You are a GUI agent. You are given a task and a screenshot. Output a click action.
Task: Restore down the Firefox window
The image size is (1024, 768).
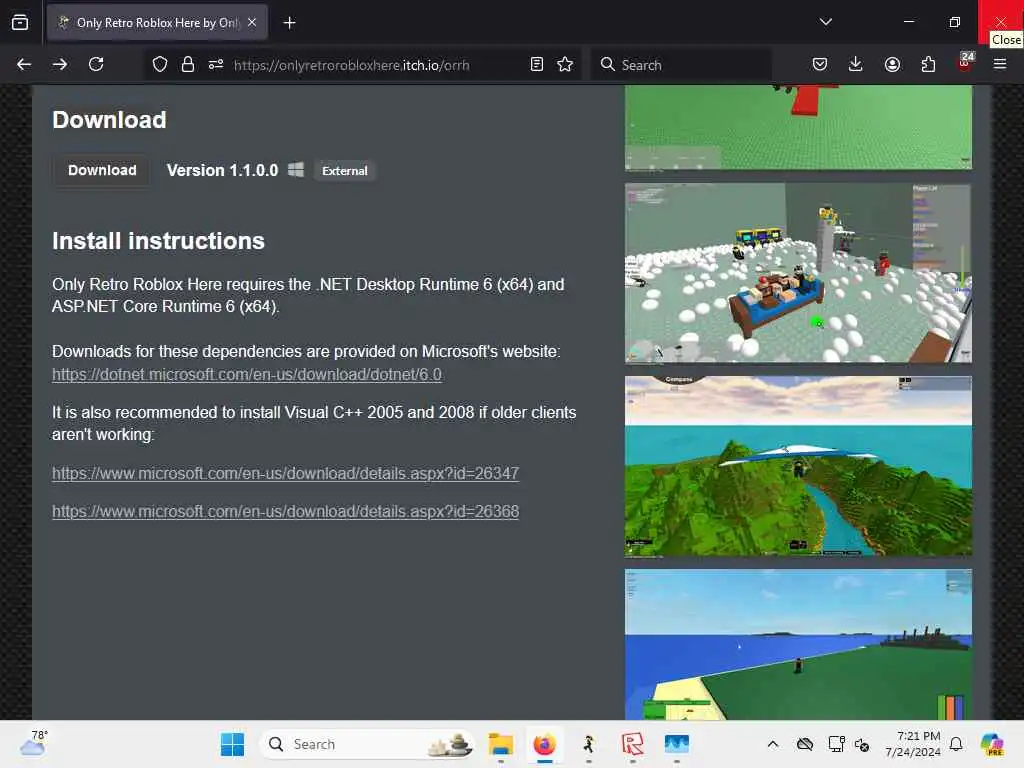[x=954, y=22]
